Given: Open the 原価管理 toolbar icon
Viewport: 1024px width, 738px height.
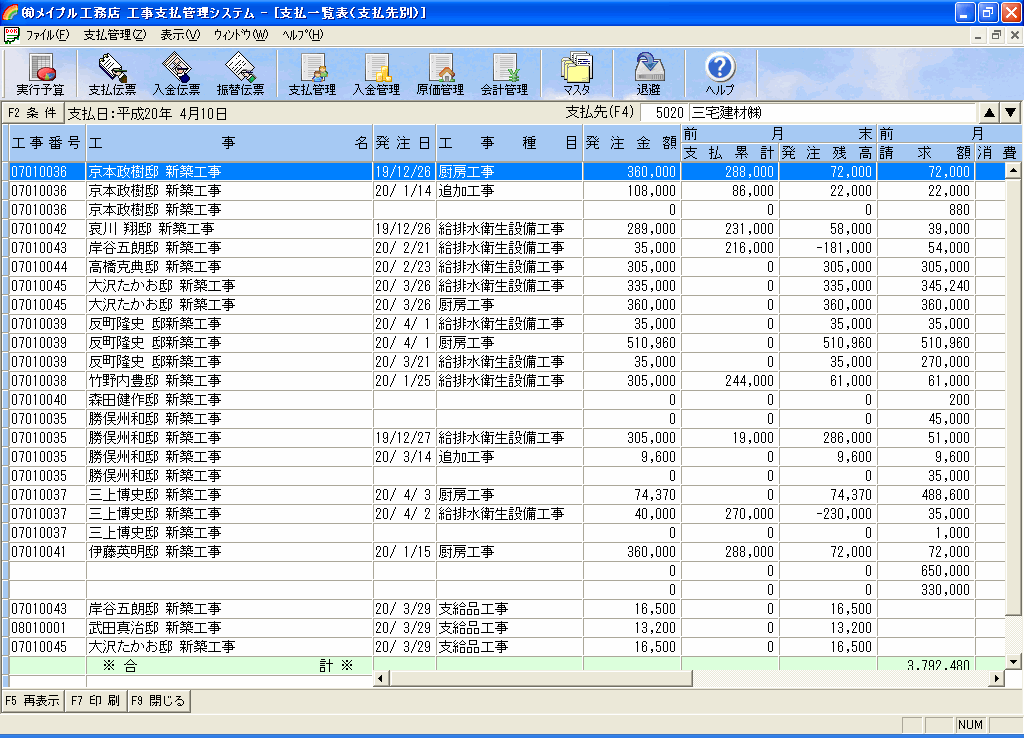Looking at the screenshot, I should click(x=440, y=74).
